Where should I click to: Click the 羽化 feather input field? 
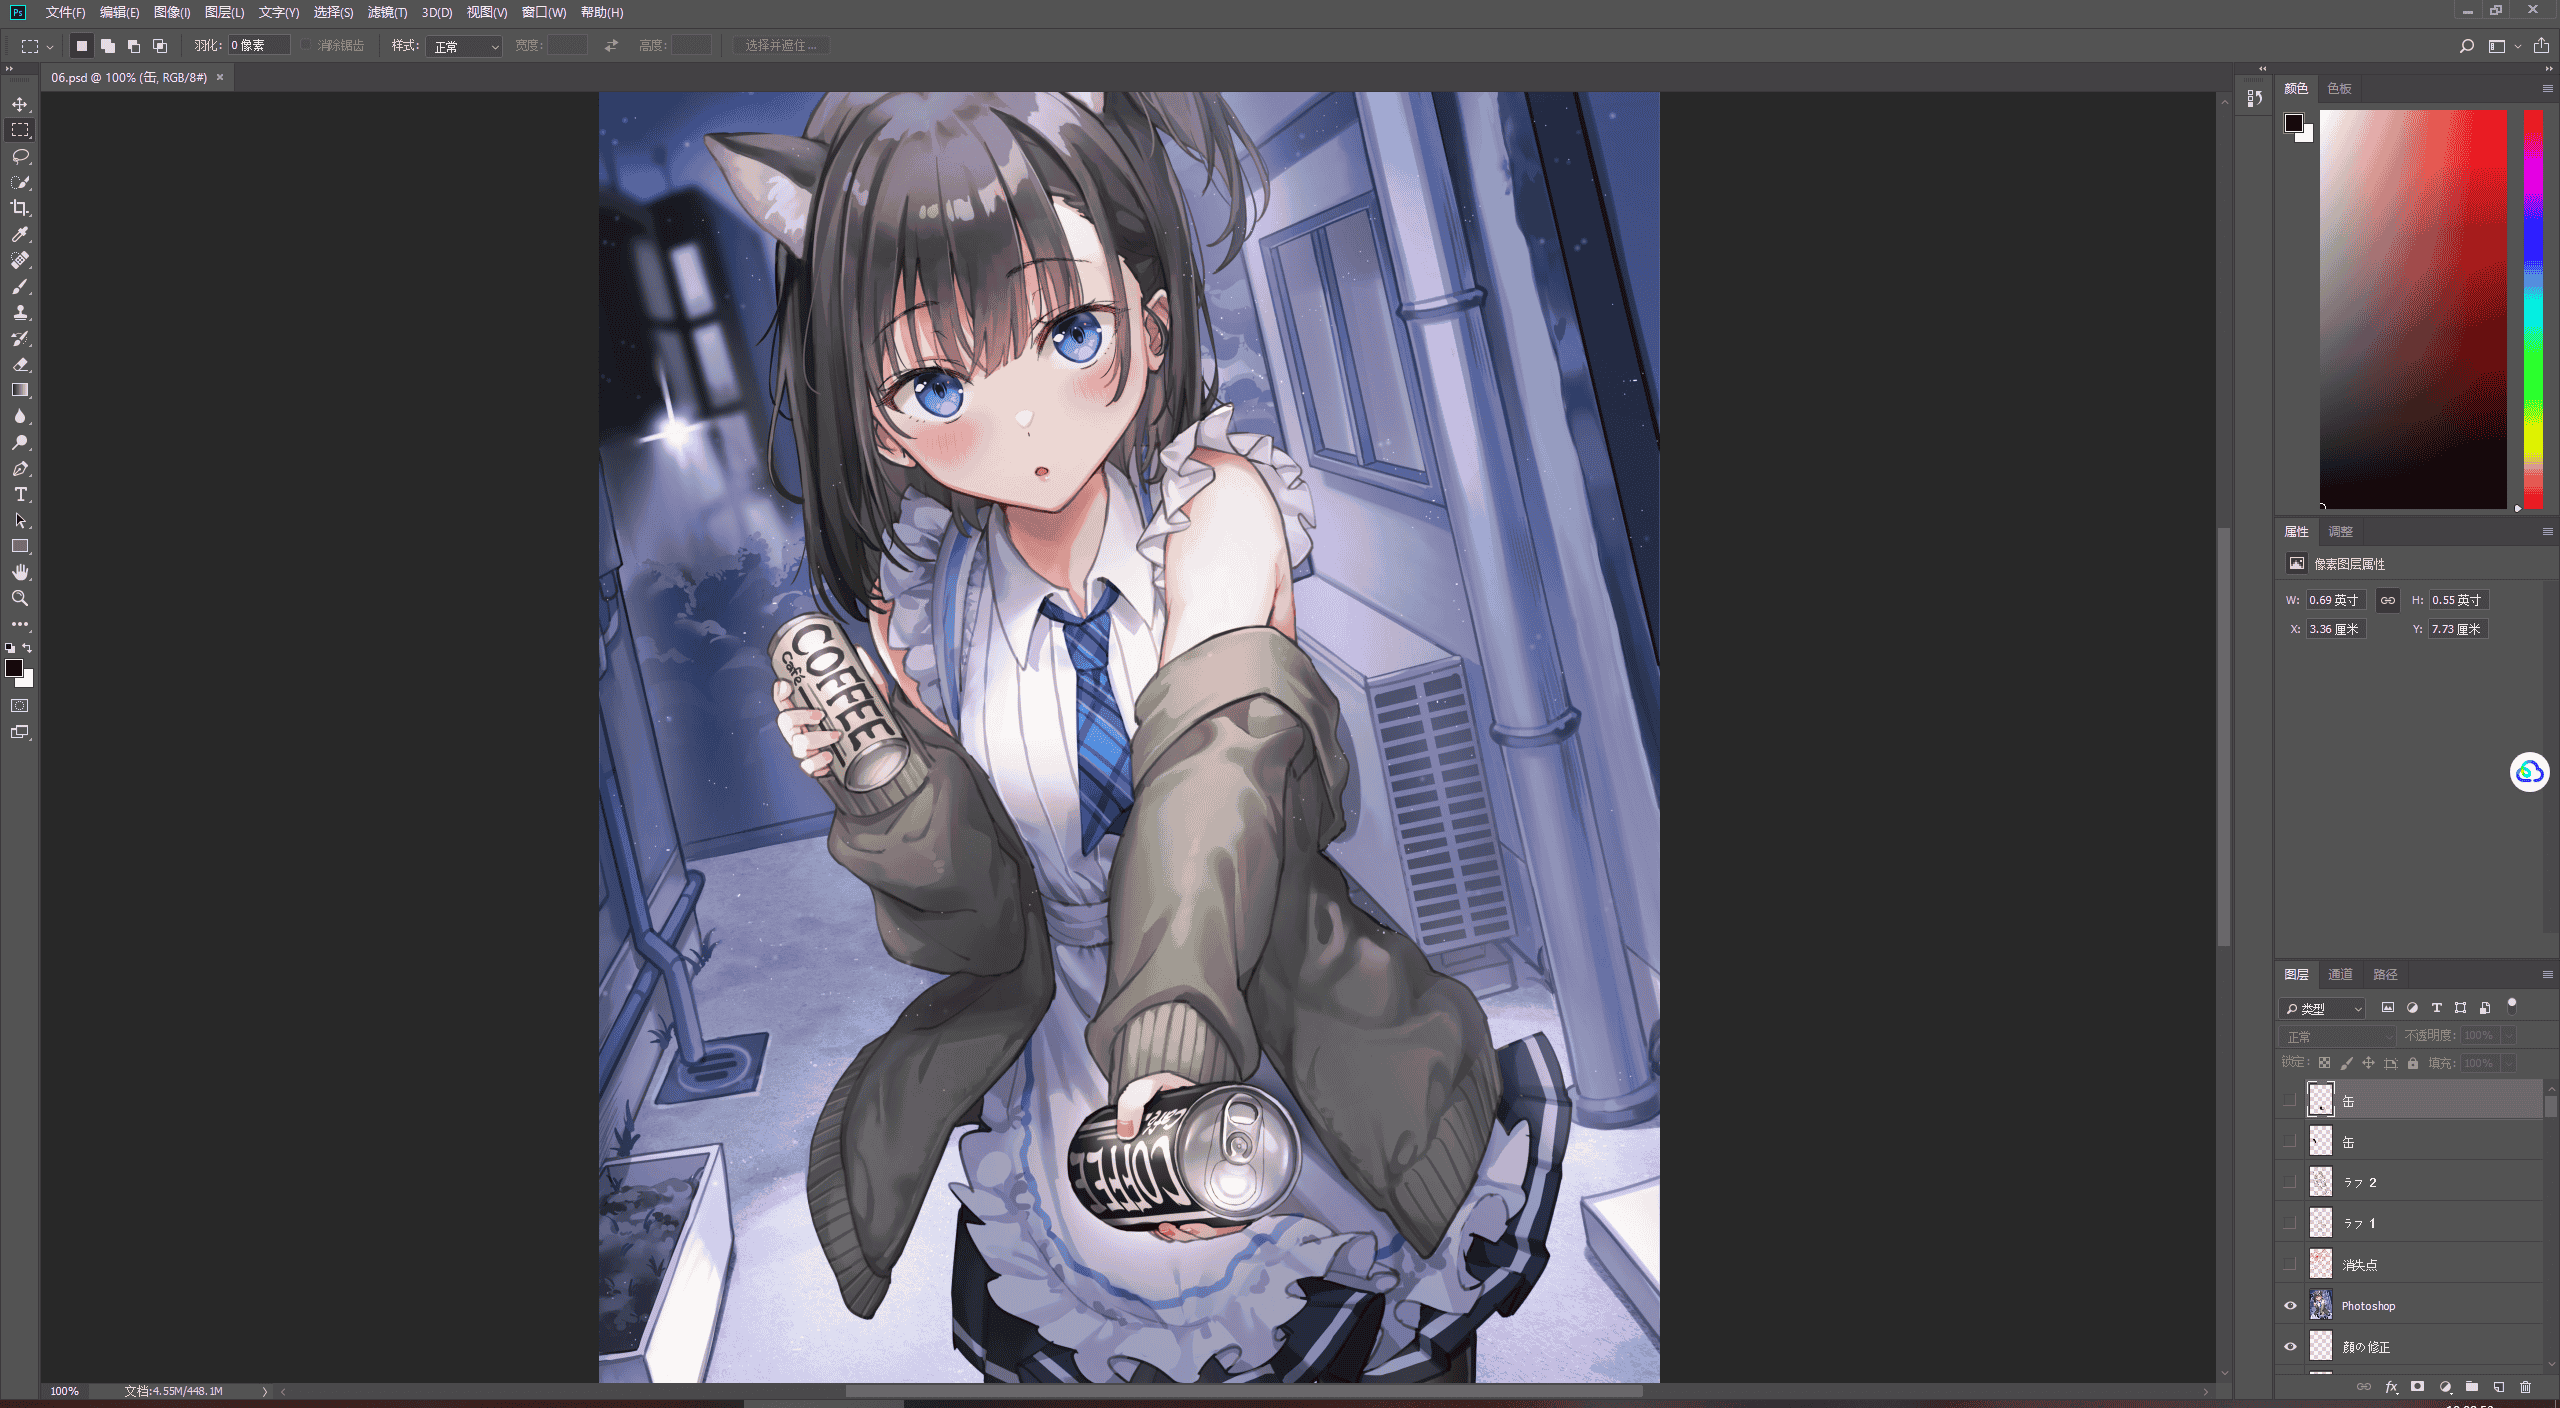259,46
